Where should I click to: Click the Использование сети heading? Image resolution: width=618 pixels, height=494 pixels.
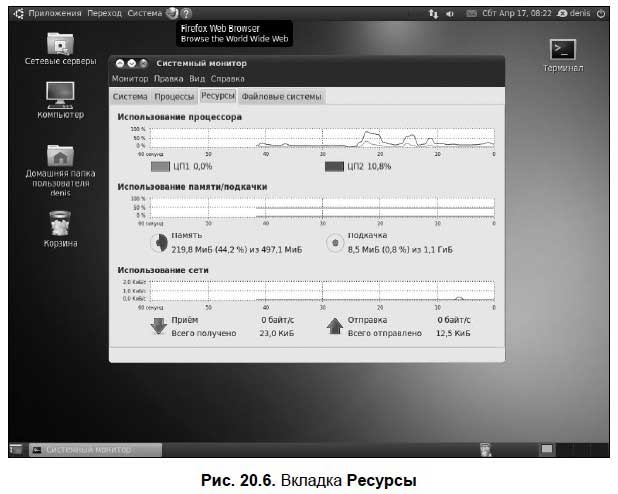click(163, 270)
